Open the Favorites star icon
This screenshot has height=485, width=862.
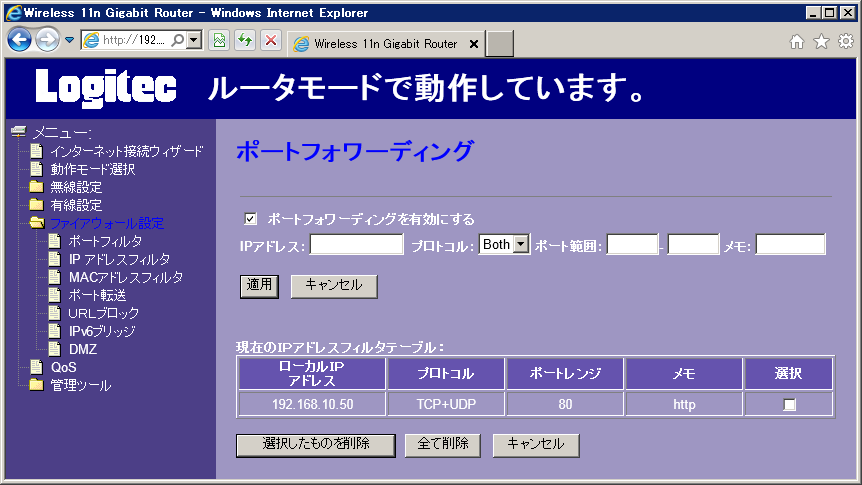821,41
